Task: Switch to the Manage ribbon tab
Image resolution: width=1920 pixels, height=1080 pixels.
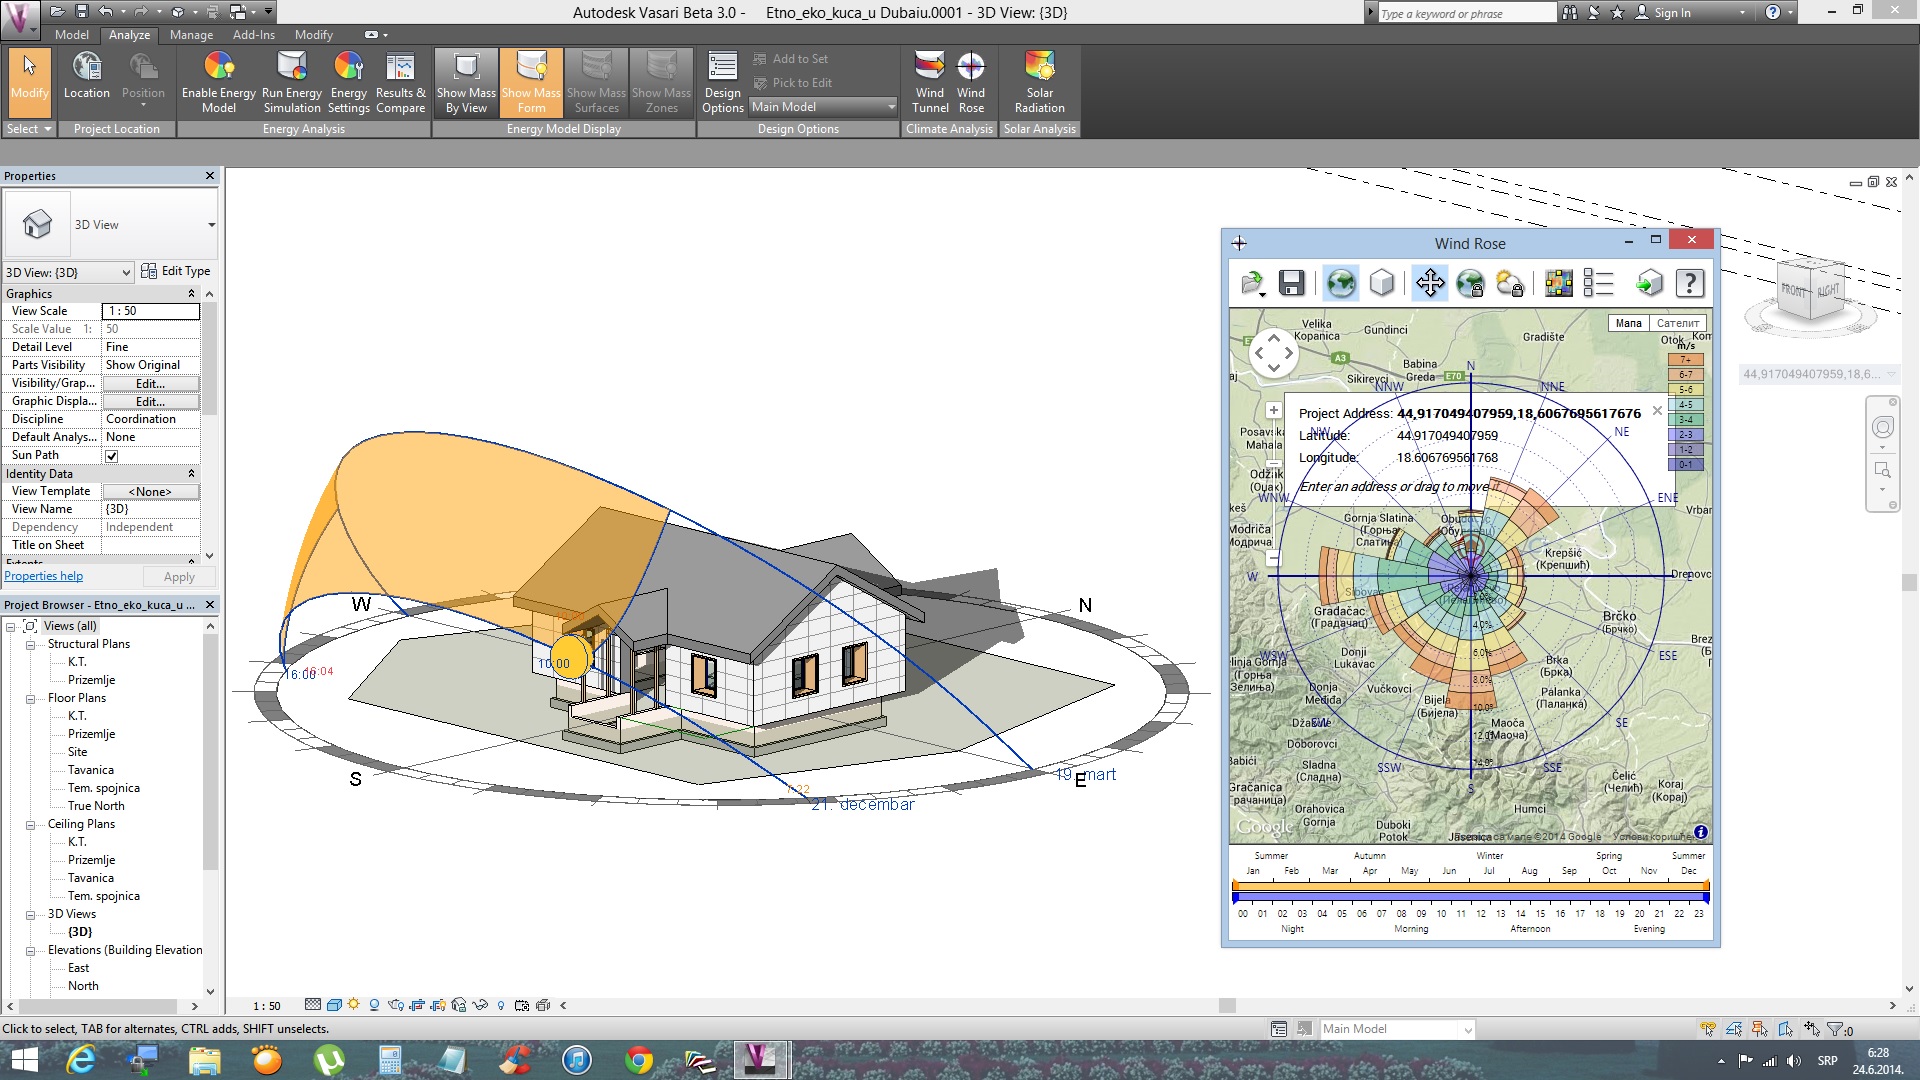Action: (191, 35)
